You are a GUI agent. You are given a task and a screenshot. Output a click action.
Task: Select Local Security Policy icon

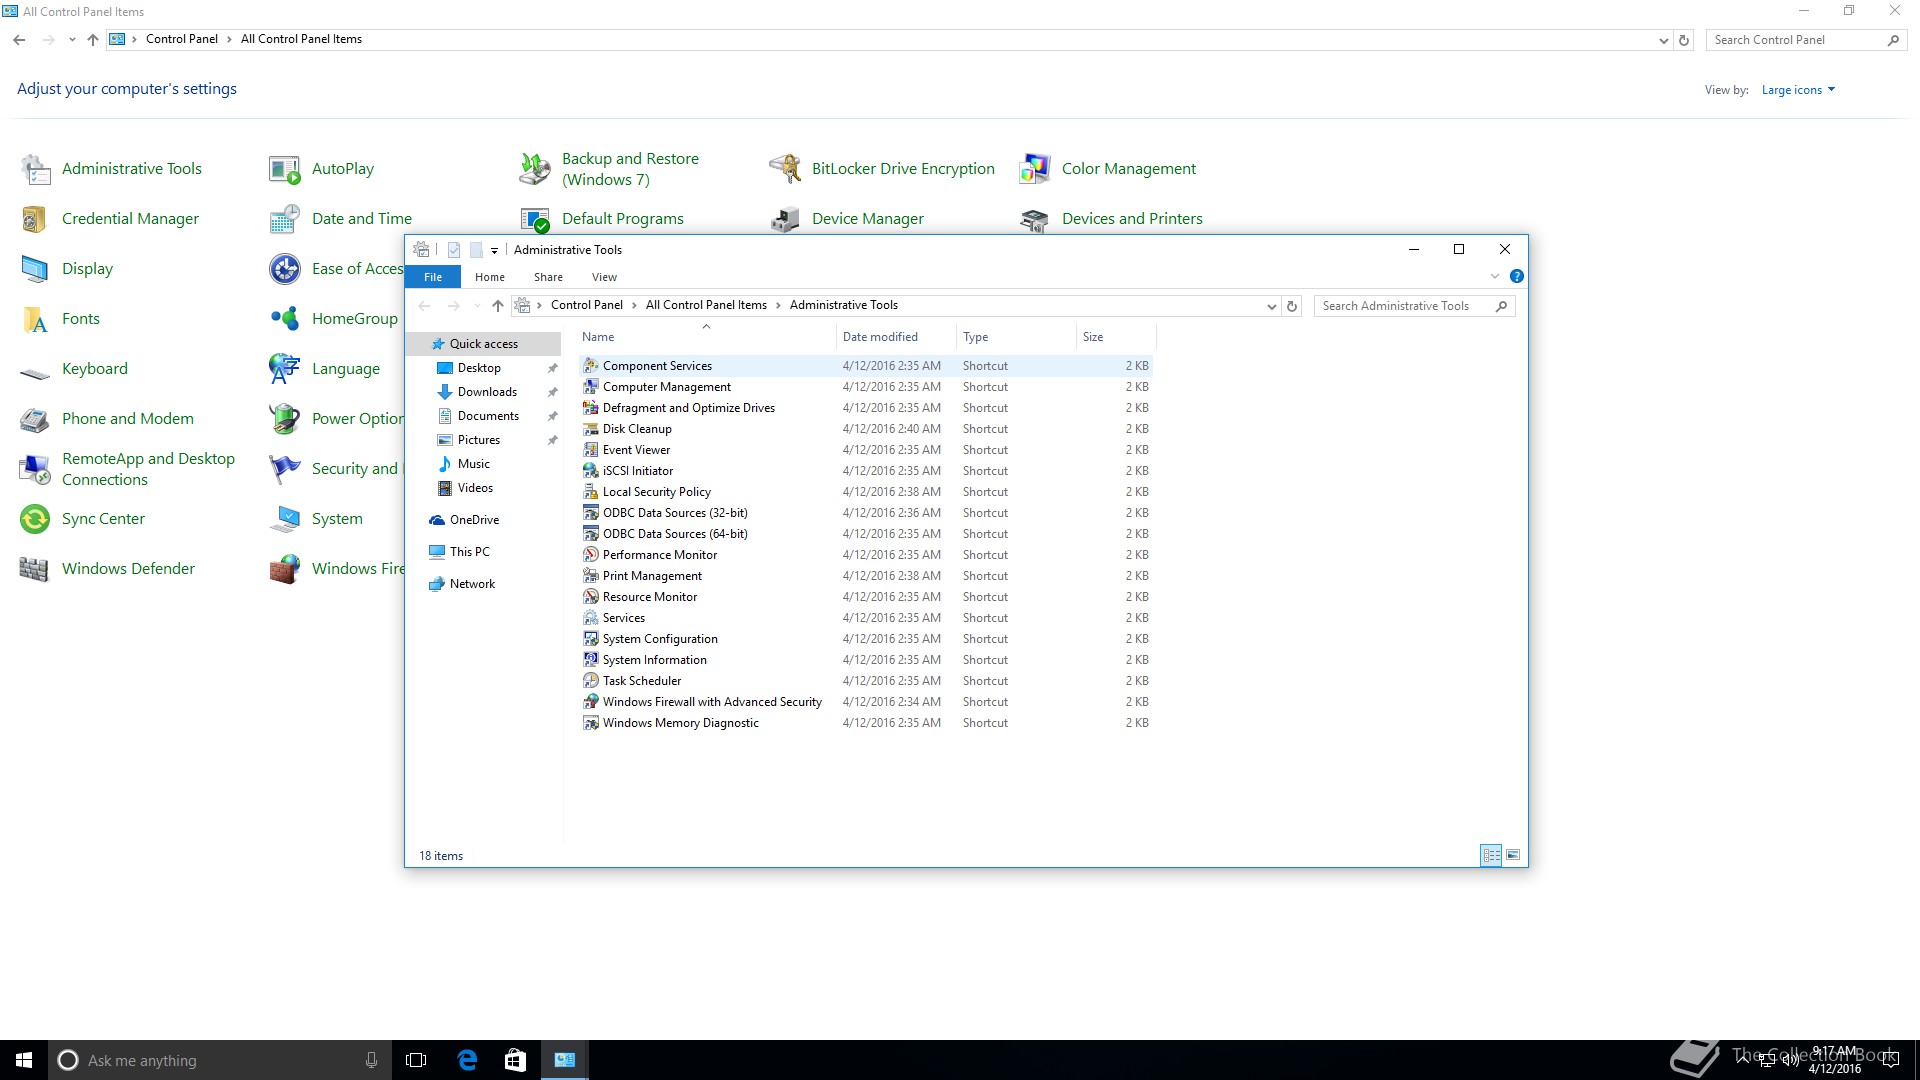tap(591, 492)
